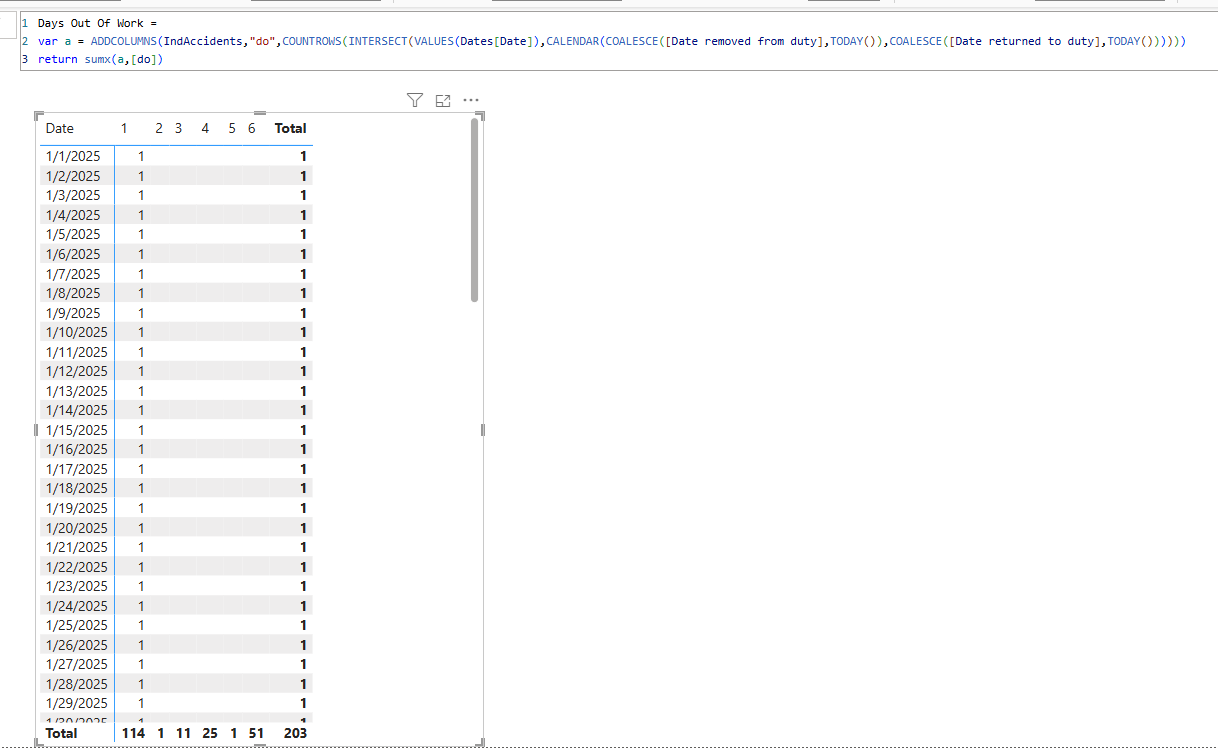Click column header 5 in the matrix
Image resolution: width=1218 pixels, height=748 pixels.
232,128
